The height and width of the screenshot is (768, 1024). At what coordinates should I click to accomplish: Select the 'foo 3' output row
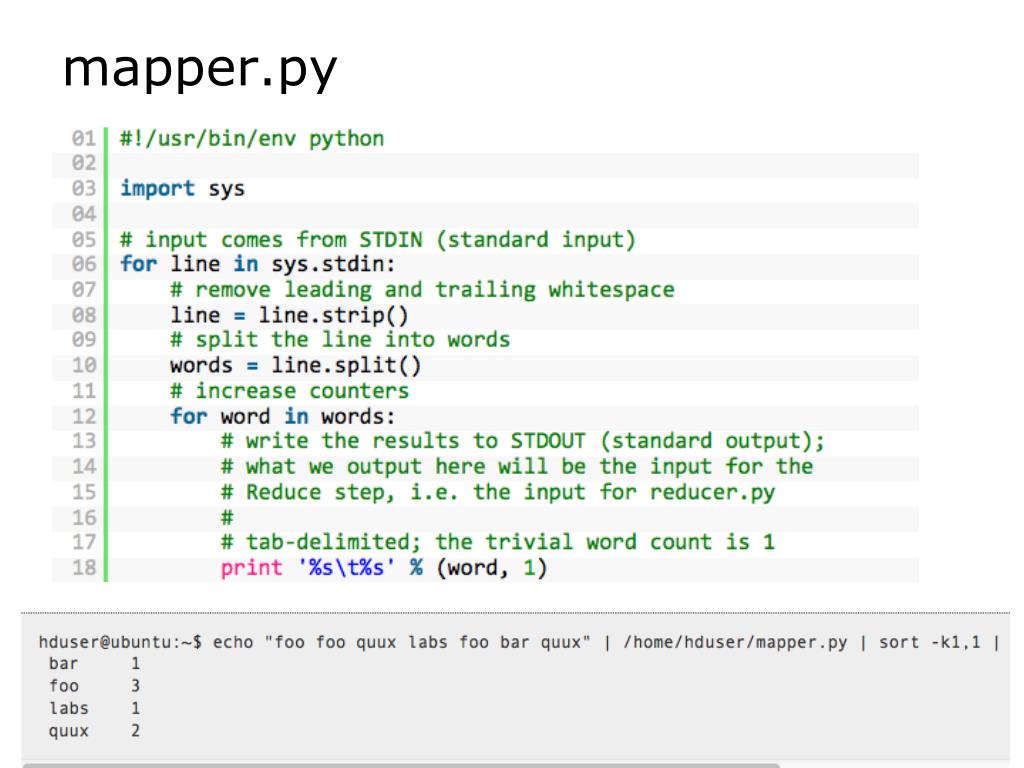[x=95, y=686]
